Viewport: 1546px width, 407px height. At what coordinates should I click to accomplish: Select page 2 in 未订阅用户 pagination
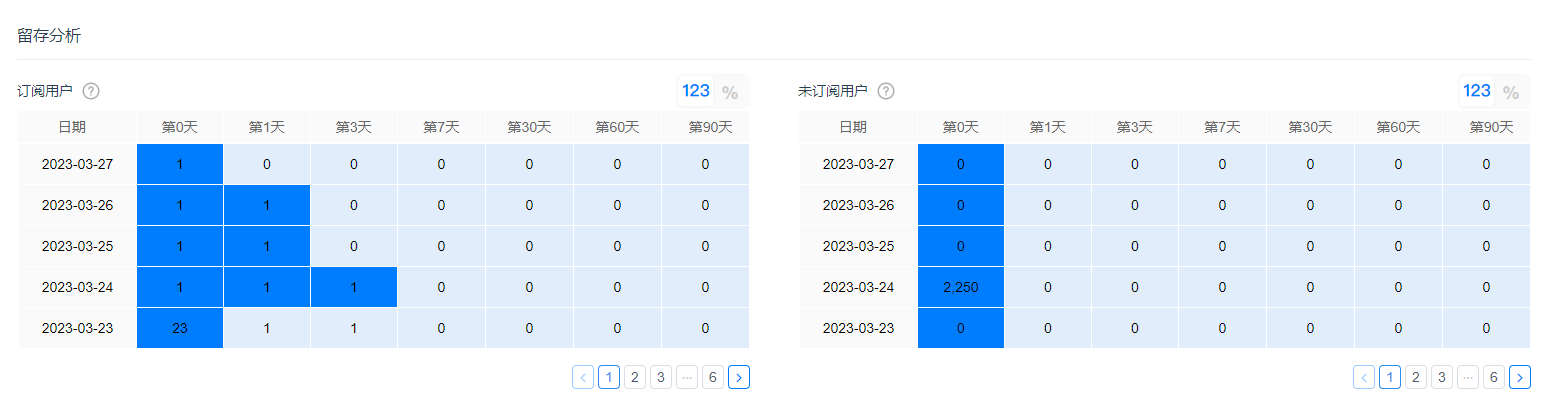(1416, 377)
